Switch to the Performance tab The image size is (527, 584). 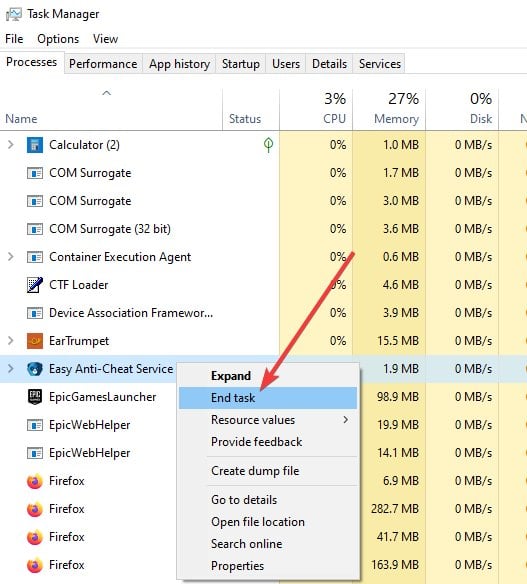(103, 64)
